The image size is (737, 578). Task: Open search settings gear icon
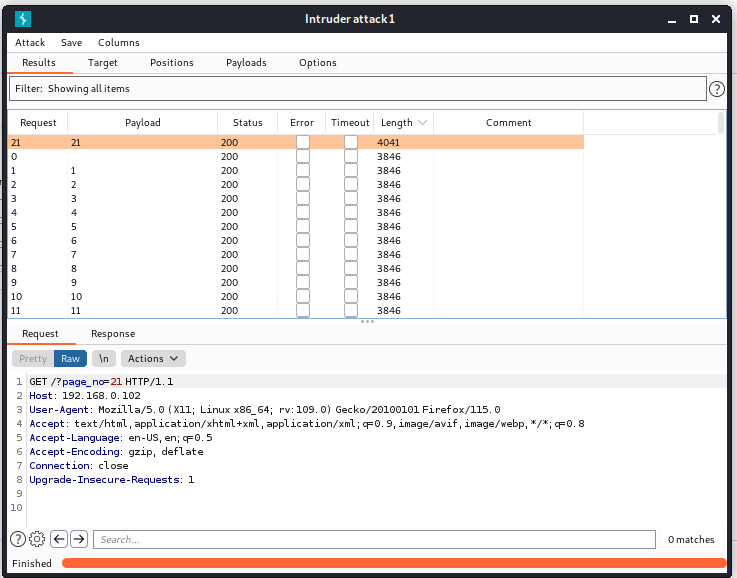[x=37, y=539]
